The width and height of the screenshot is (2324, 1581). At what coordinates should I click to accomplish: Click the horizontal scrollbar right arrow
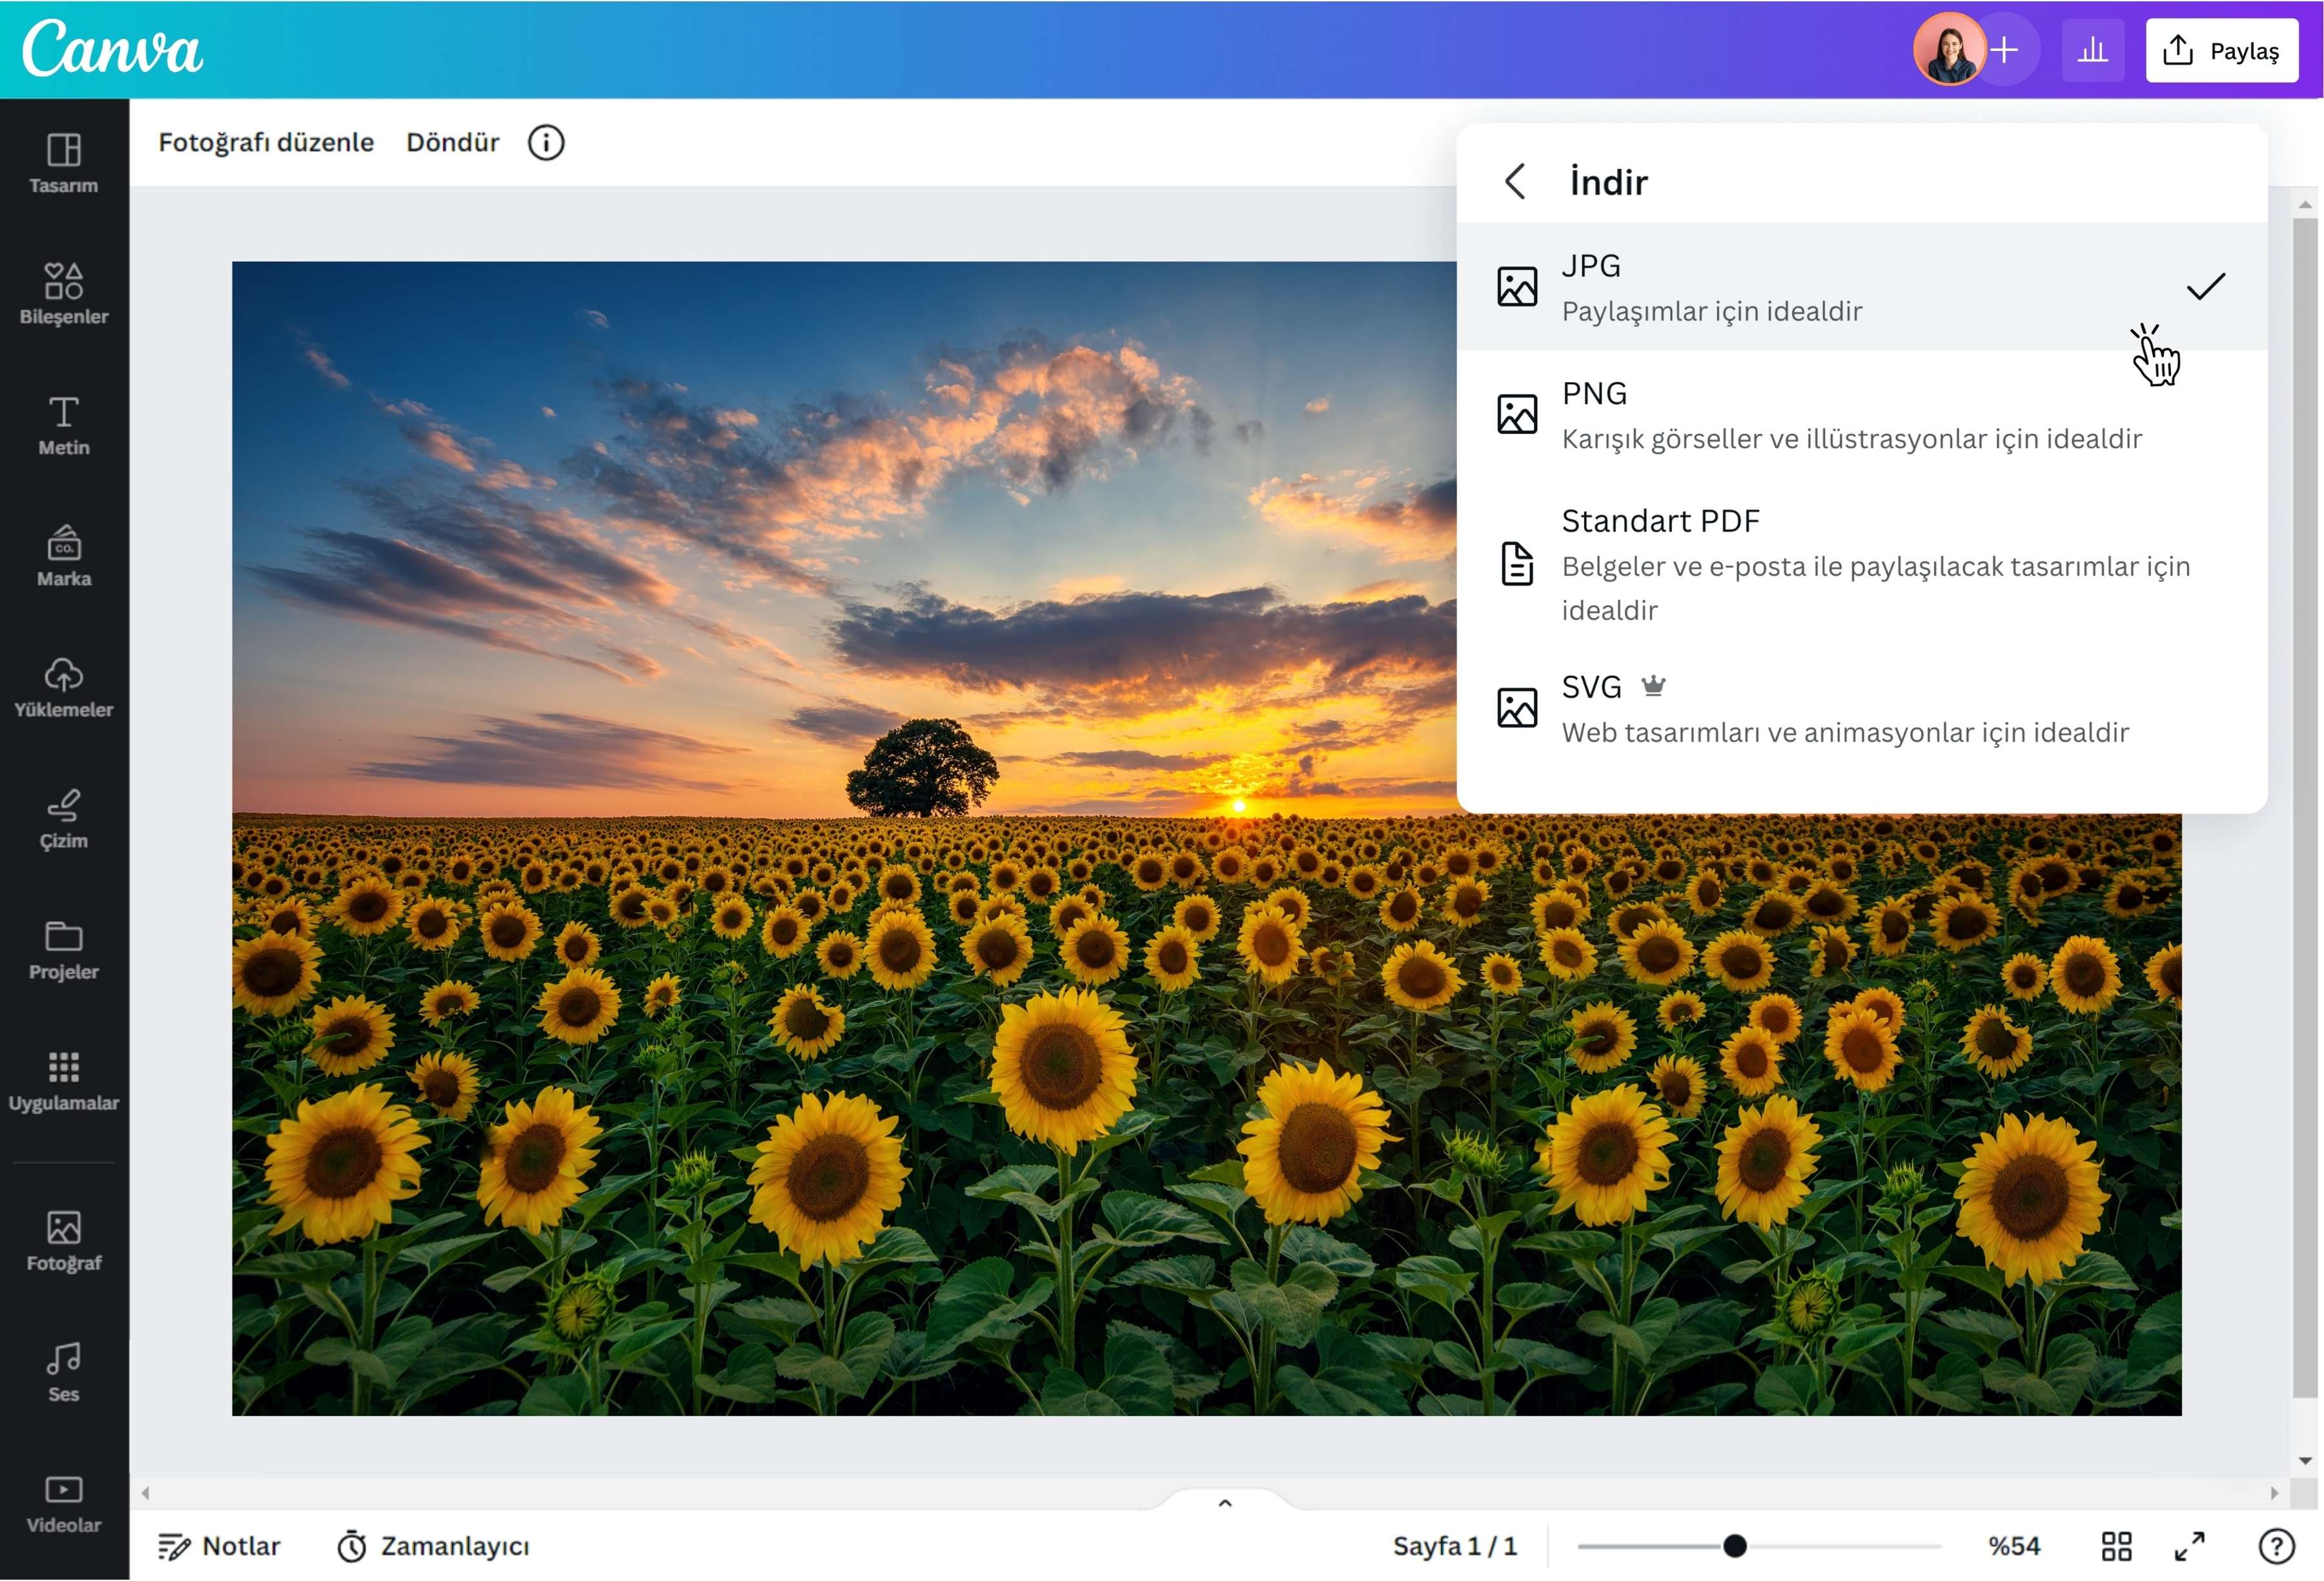click(x=2274, y=1493)
